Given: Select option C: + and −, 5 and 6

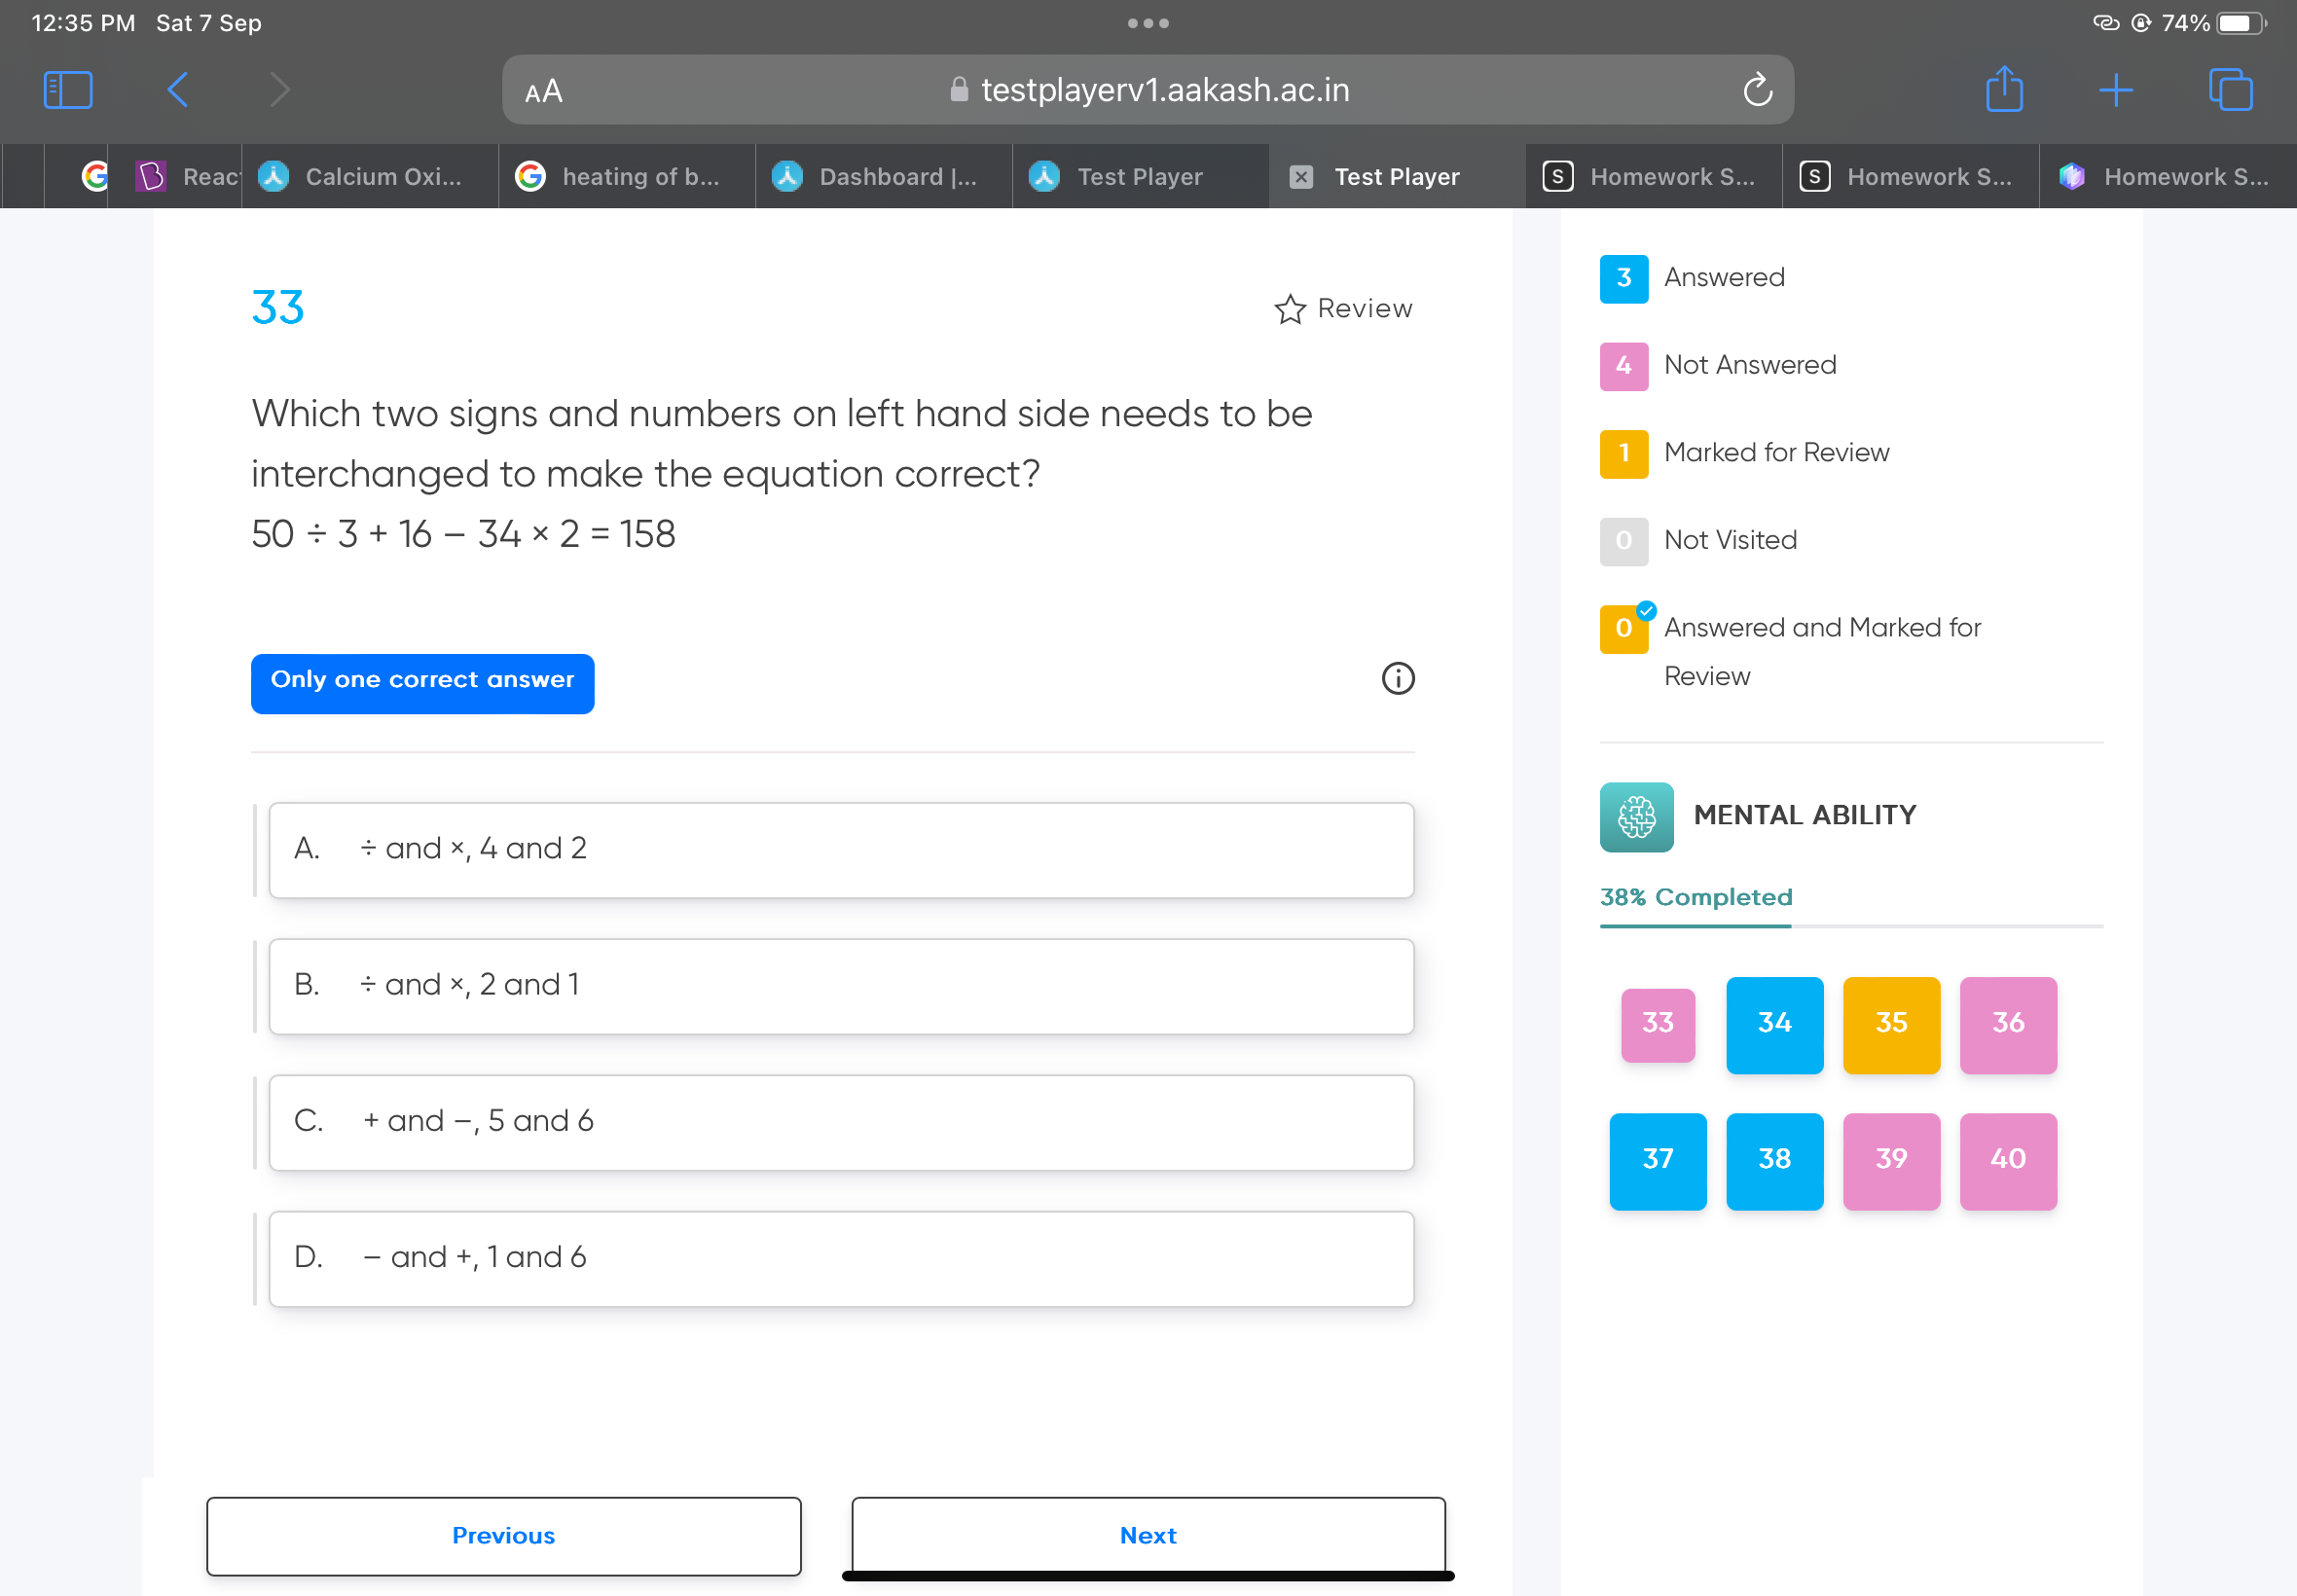Looking at the screenshot, I should [841, 1122].
